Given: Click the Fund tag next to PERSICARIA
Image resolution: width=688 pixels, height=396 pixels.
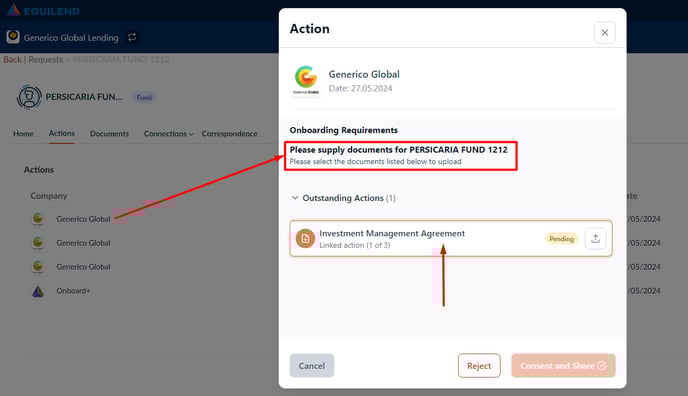Looking at the screenshot, I should pos(144,97).
